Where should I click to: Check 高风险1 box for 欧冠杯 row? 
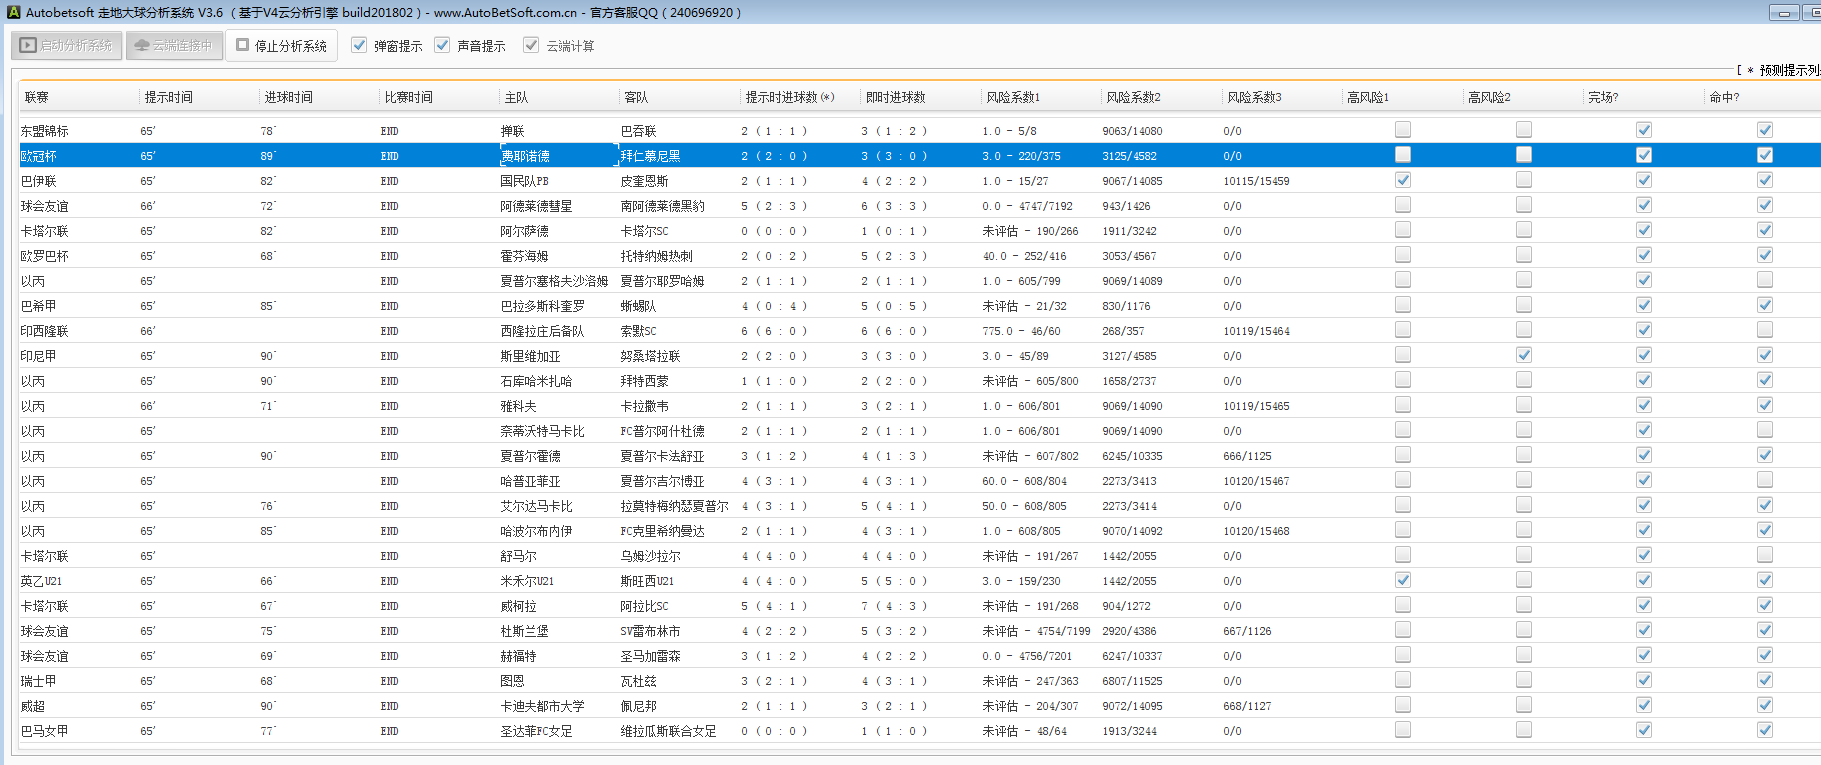tap(1403, 155)
